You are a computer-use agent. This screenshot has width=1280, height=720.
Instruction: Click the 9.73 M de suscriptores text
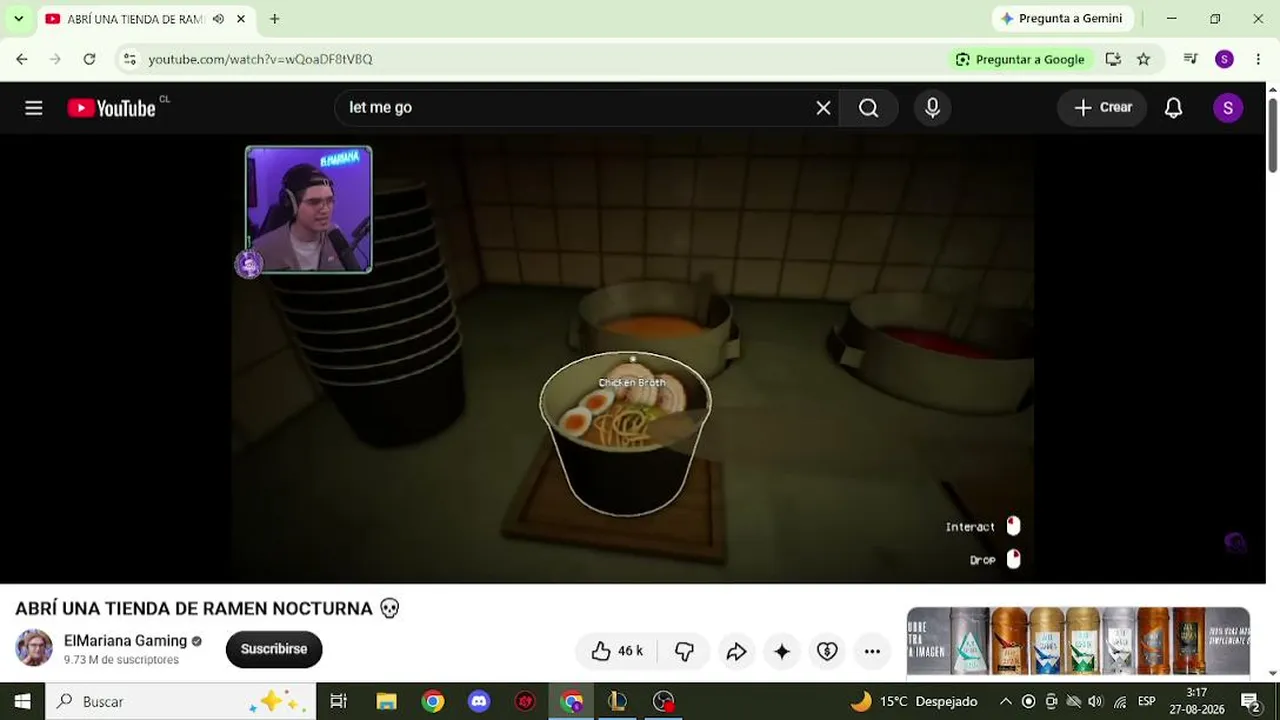pyautogui.click(x=122, y=660)
